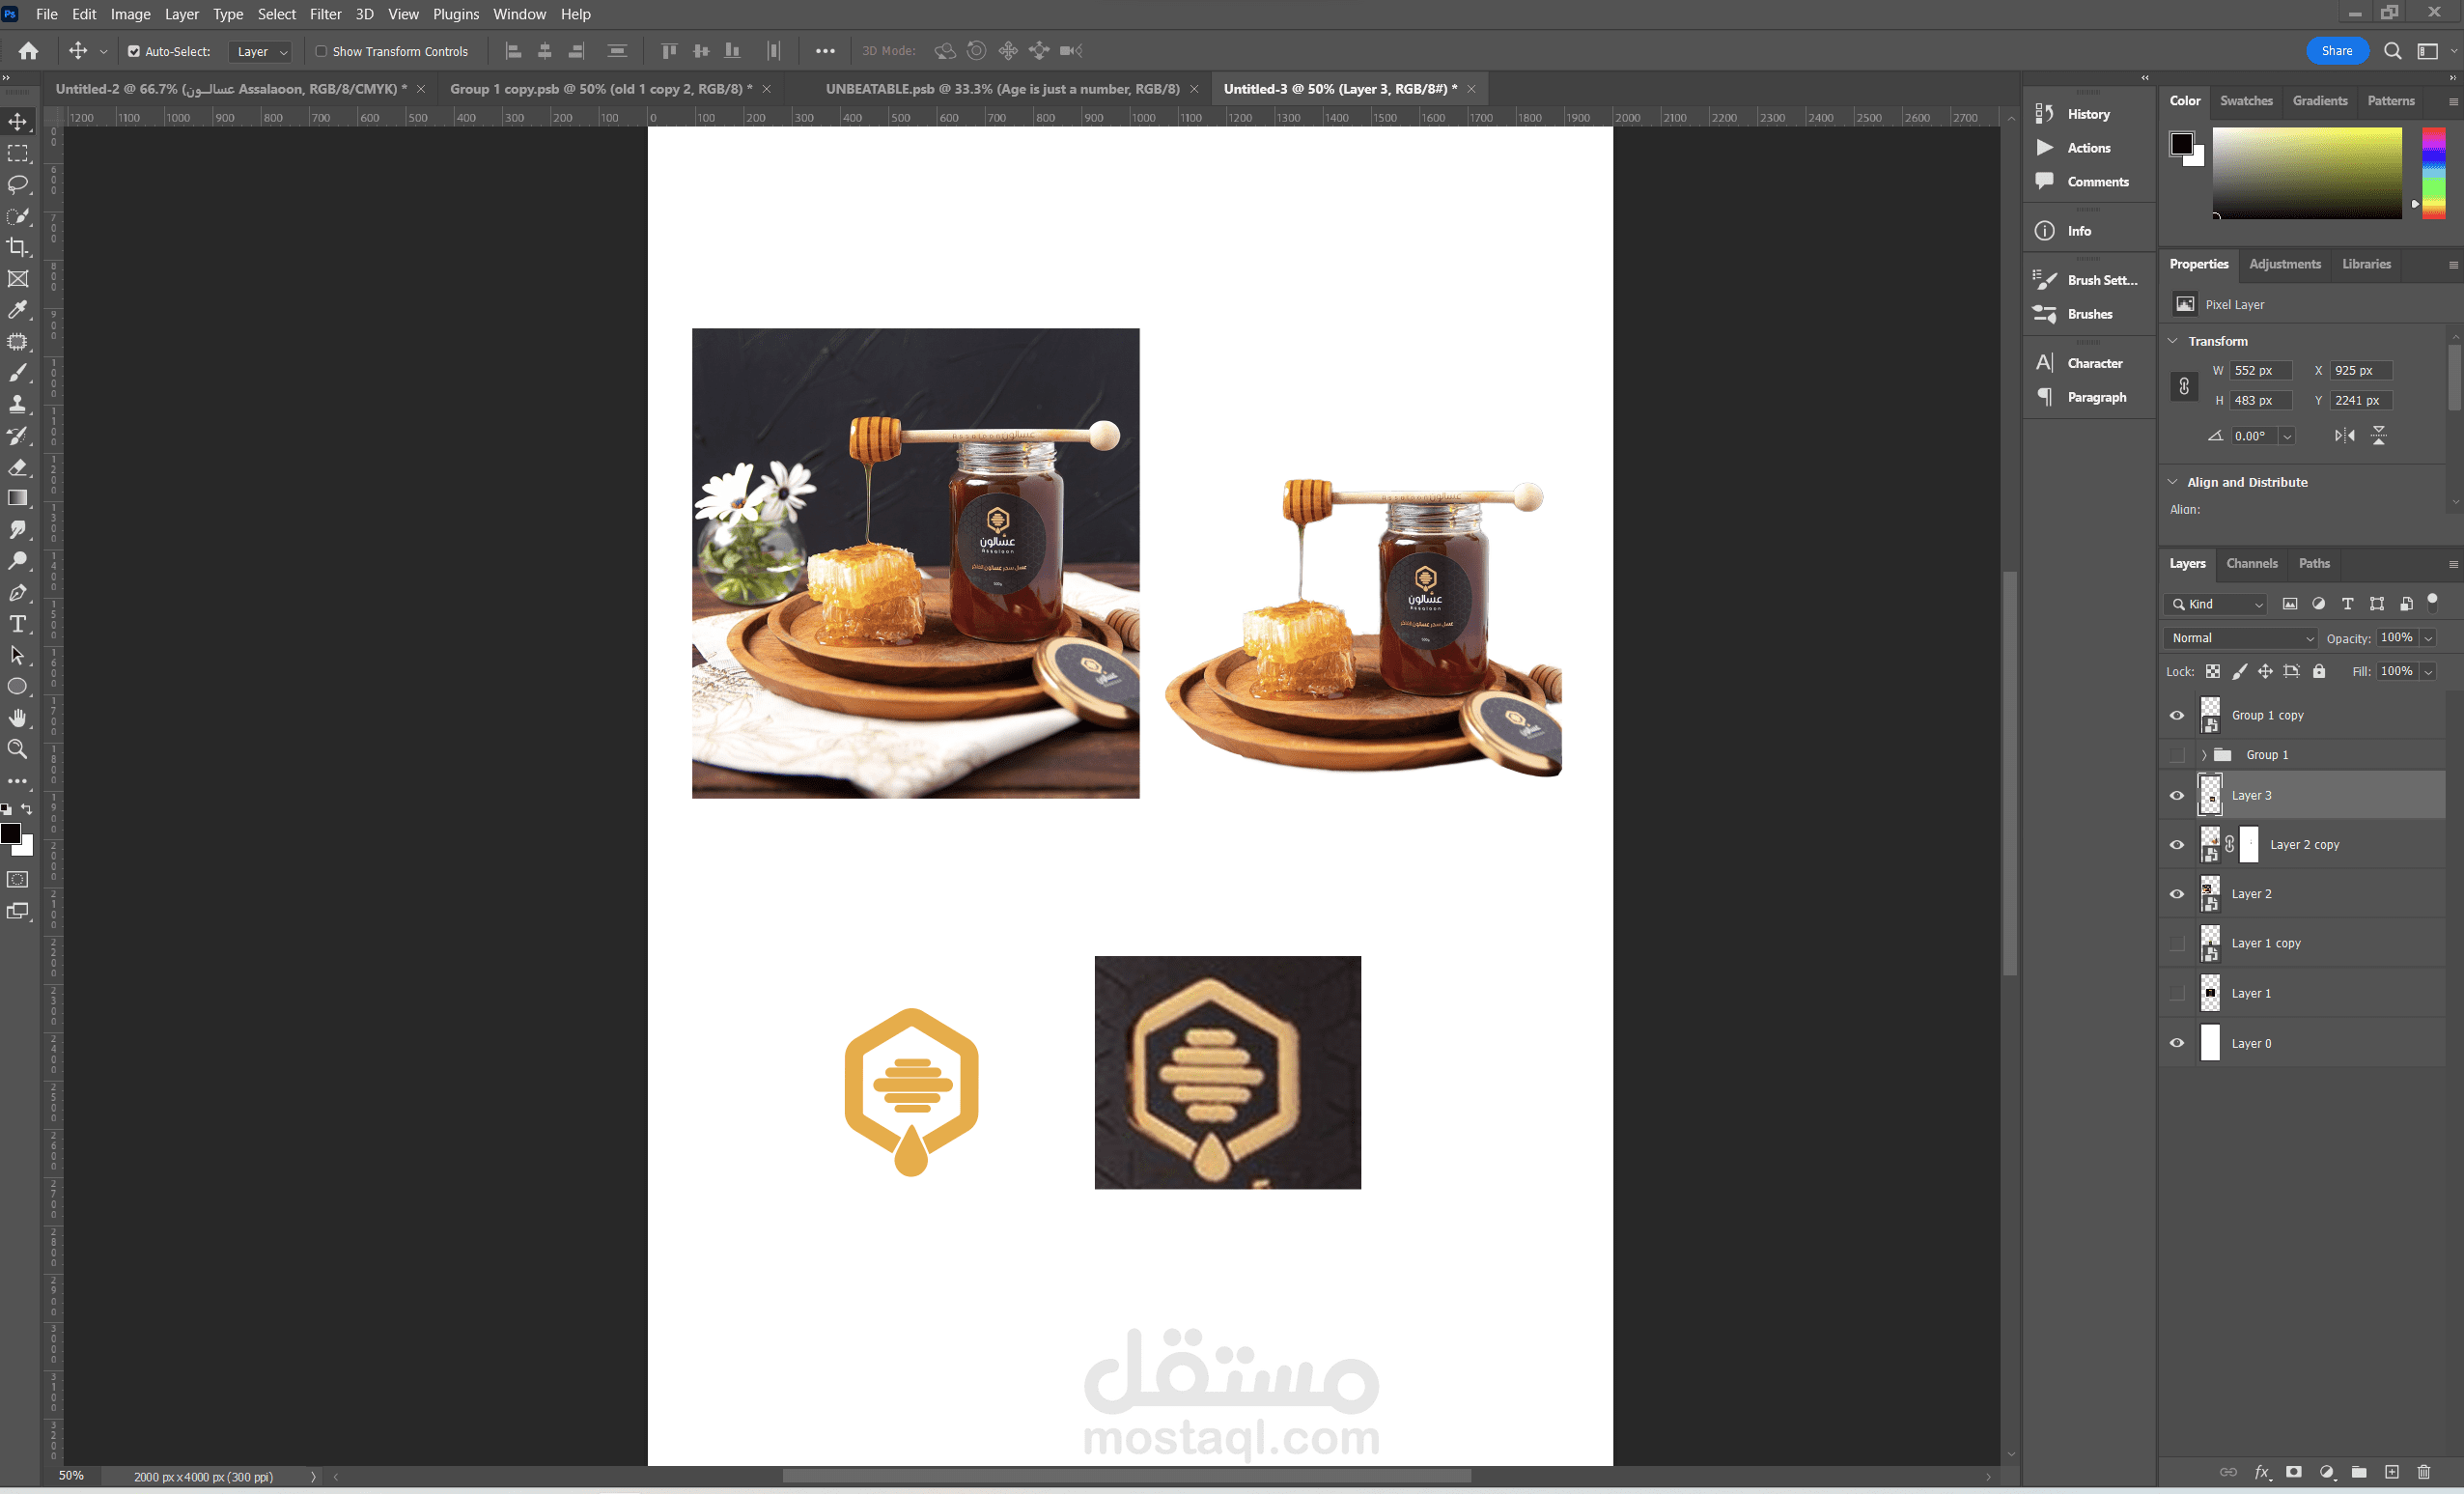2464x1494 pixels.
Task: Select the Lasso tool
Action: pos(18,184)
